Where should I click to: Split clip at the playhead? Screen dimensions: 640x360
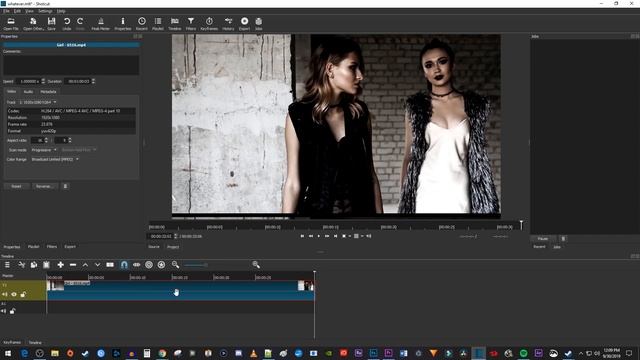tap(110, 265)
